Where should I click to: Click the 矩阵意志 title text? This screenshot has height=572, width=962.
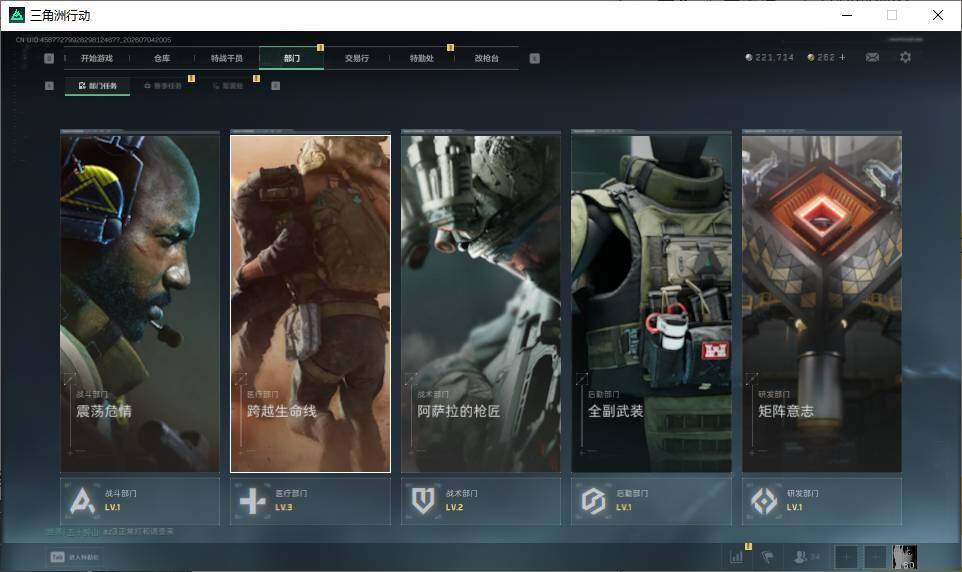(x=786, y=411)
